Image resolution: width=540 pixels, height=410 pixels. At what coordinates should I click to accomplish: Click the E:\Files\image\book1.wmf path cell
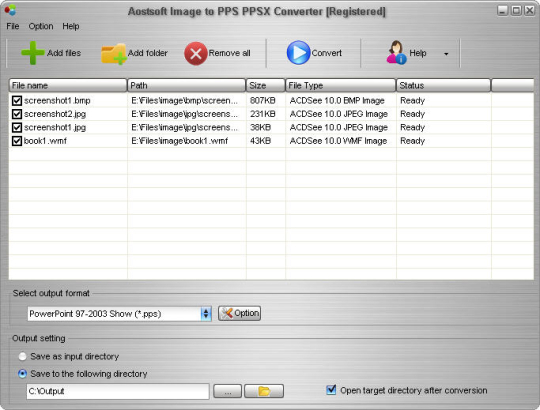pos(179,141)
